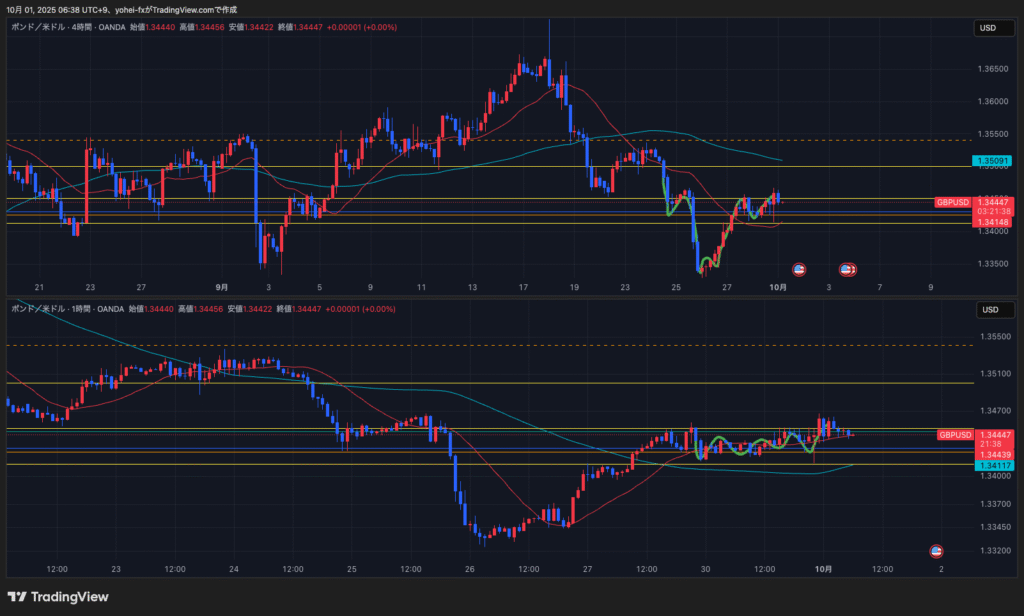Click the red 1.34439 price label on the 1-hour chart
The image size is (1024, 616).
[x=992, y=454]
